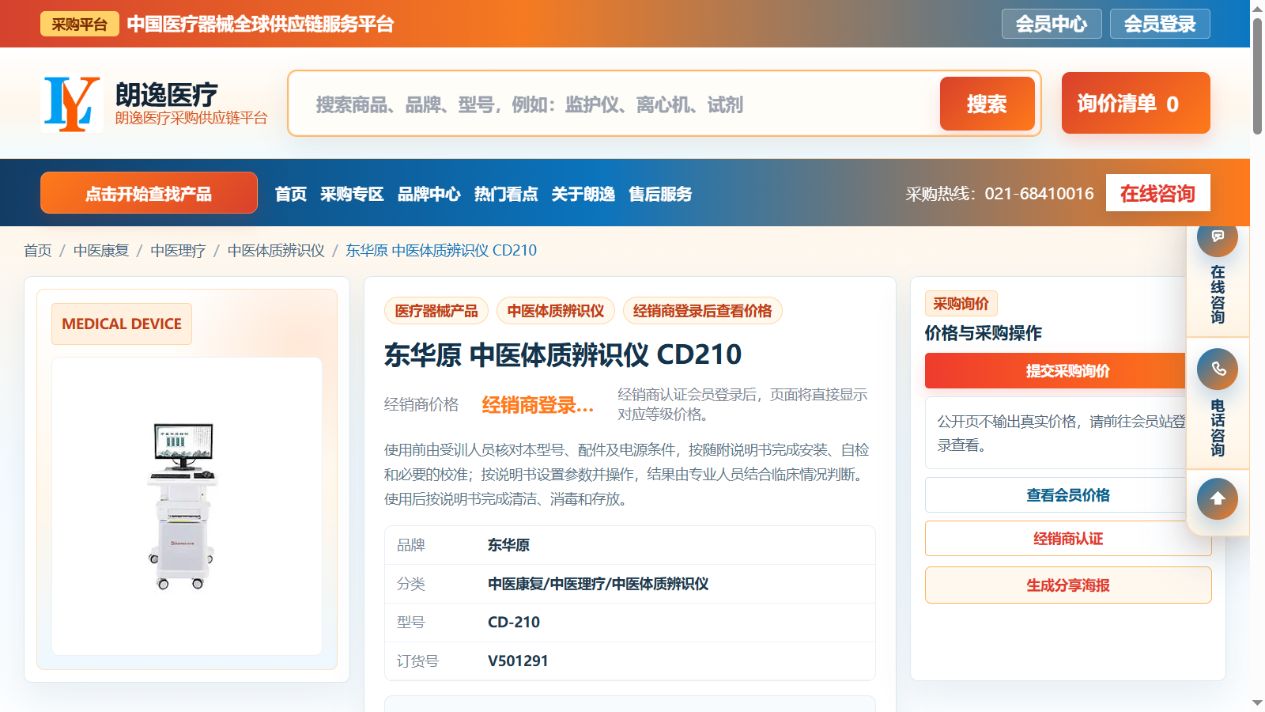Click the online chat bubble icon
This screenshot has width=1265, height=712.
1217,237
